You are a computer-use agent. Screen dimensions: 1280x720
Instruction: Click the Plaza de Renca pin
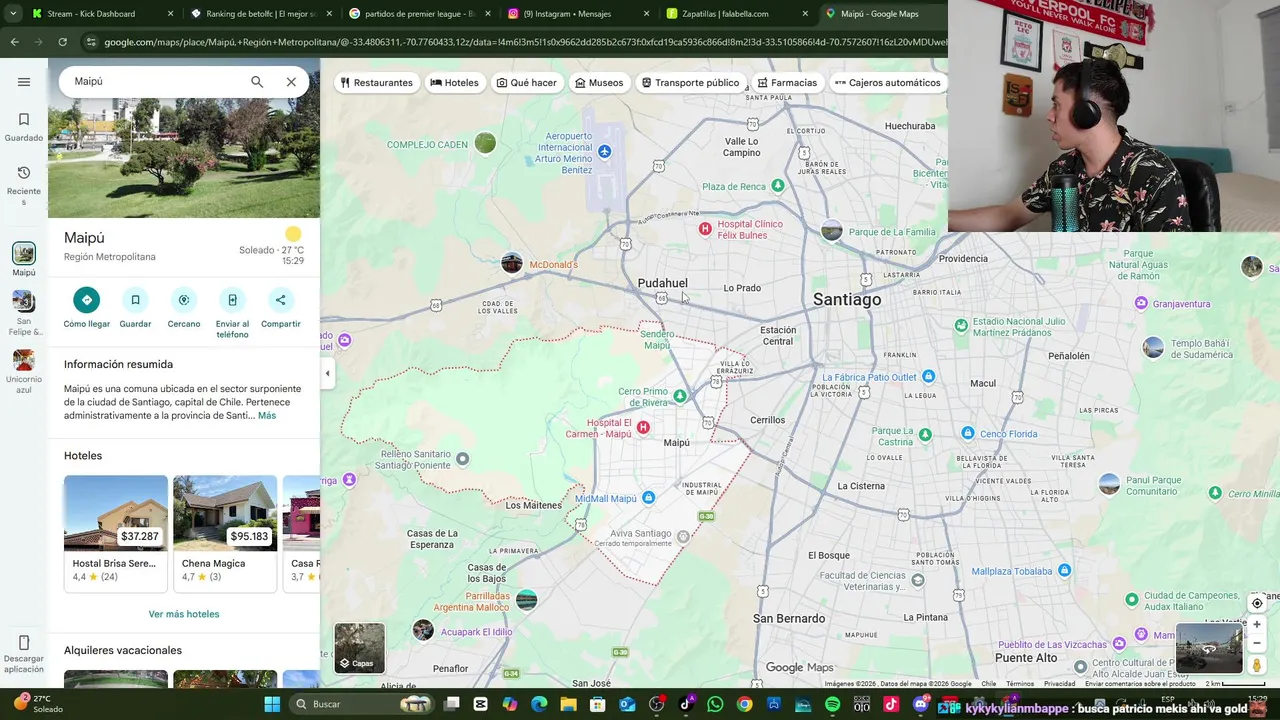coord(778,186)
